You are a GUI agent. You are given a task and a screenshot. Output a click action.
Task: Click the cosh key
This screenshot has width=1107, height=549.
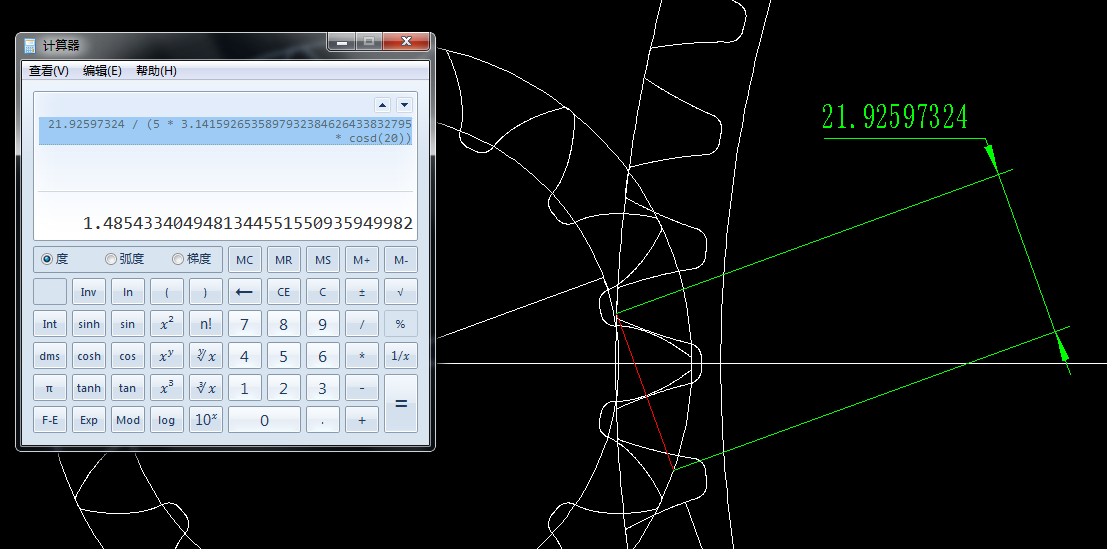pos(88,356)
